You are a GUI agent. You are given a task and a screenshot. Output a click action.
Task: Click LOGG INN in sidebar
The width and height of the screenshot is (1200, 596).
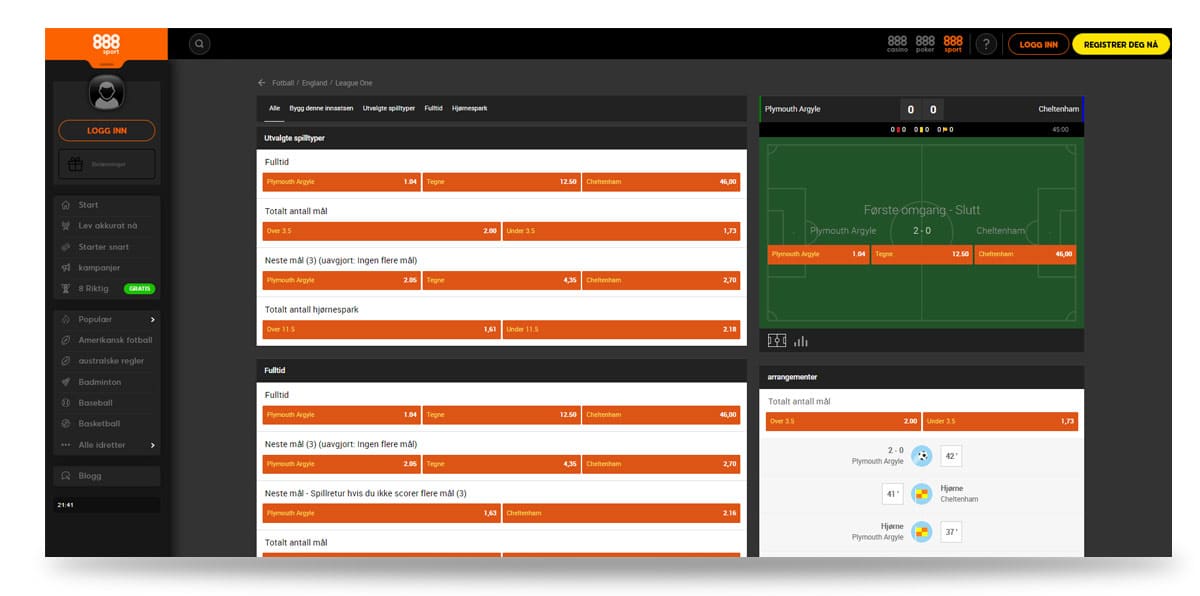(106, 130)
